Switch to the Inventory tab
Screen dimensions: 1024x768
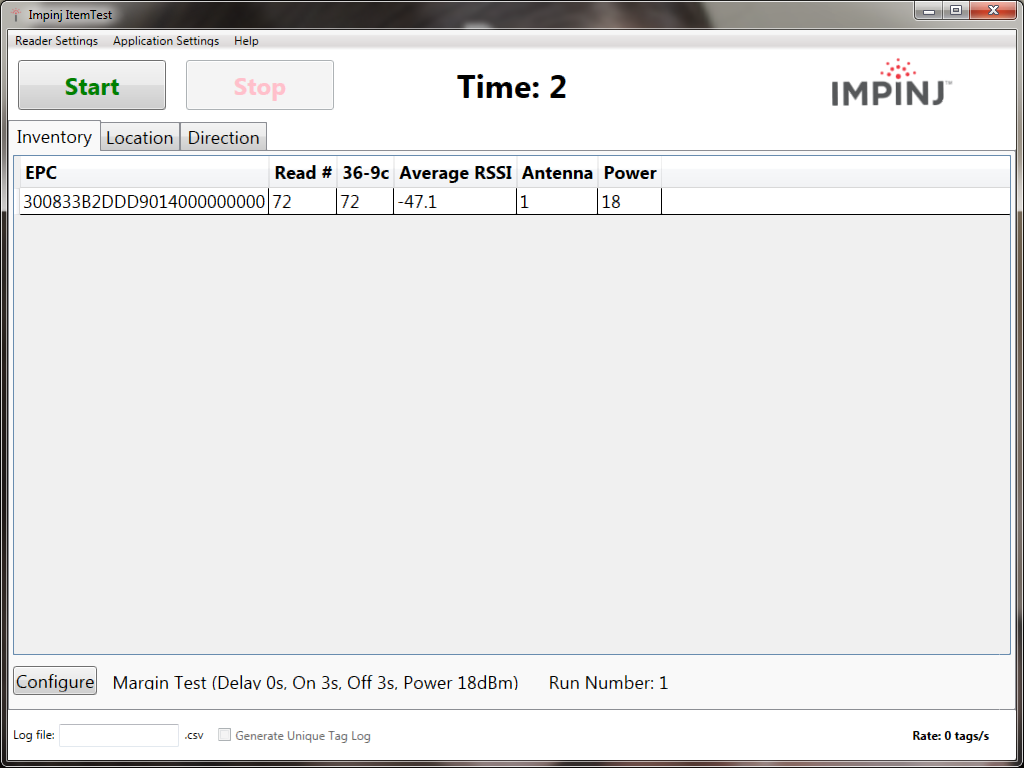tap(54, 136)
